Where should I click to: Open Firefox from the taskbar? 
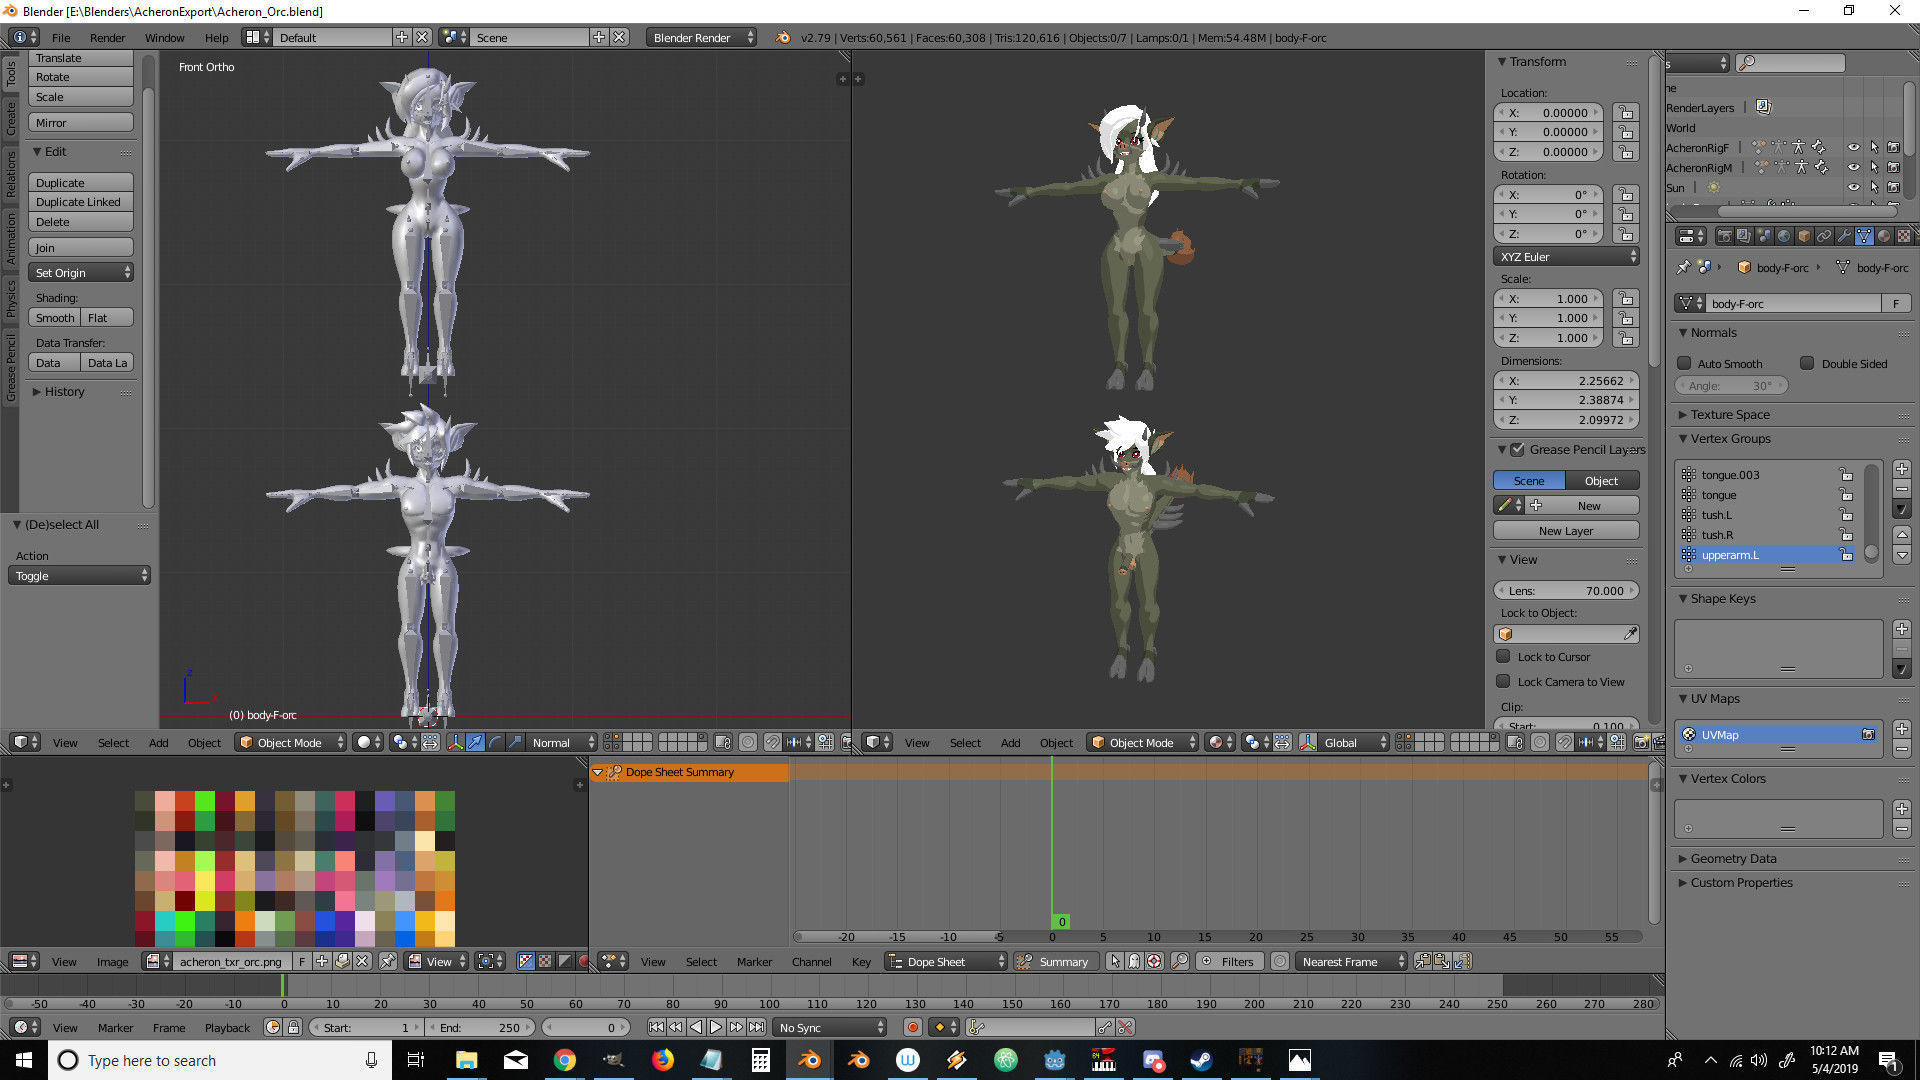point(662,1060)
